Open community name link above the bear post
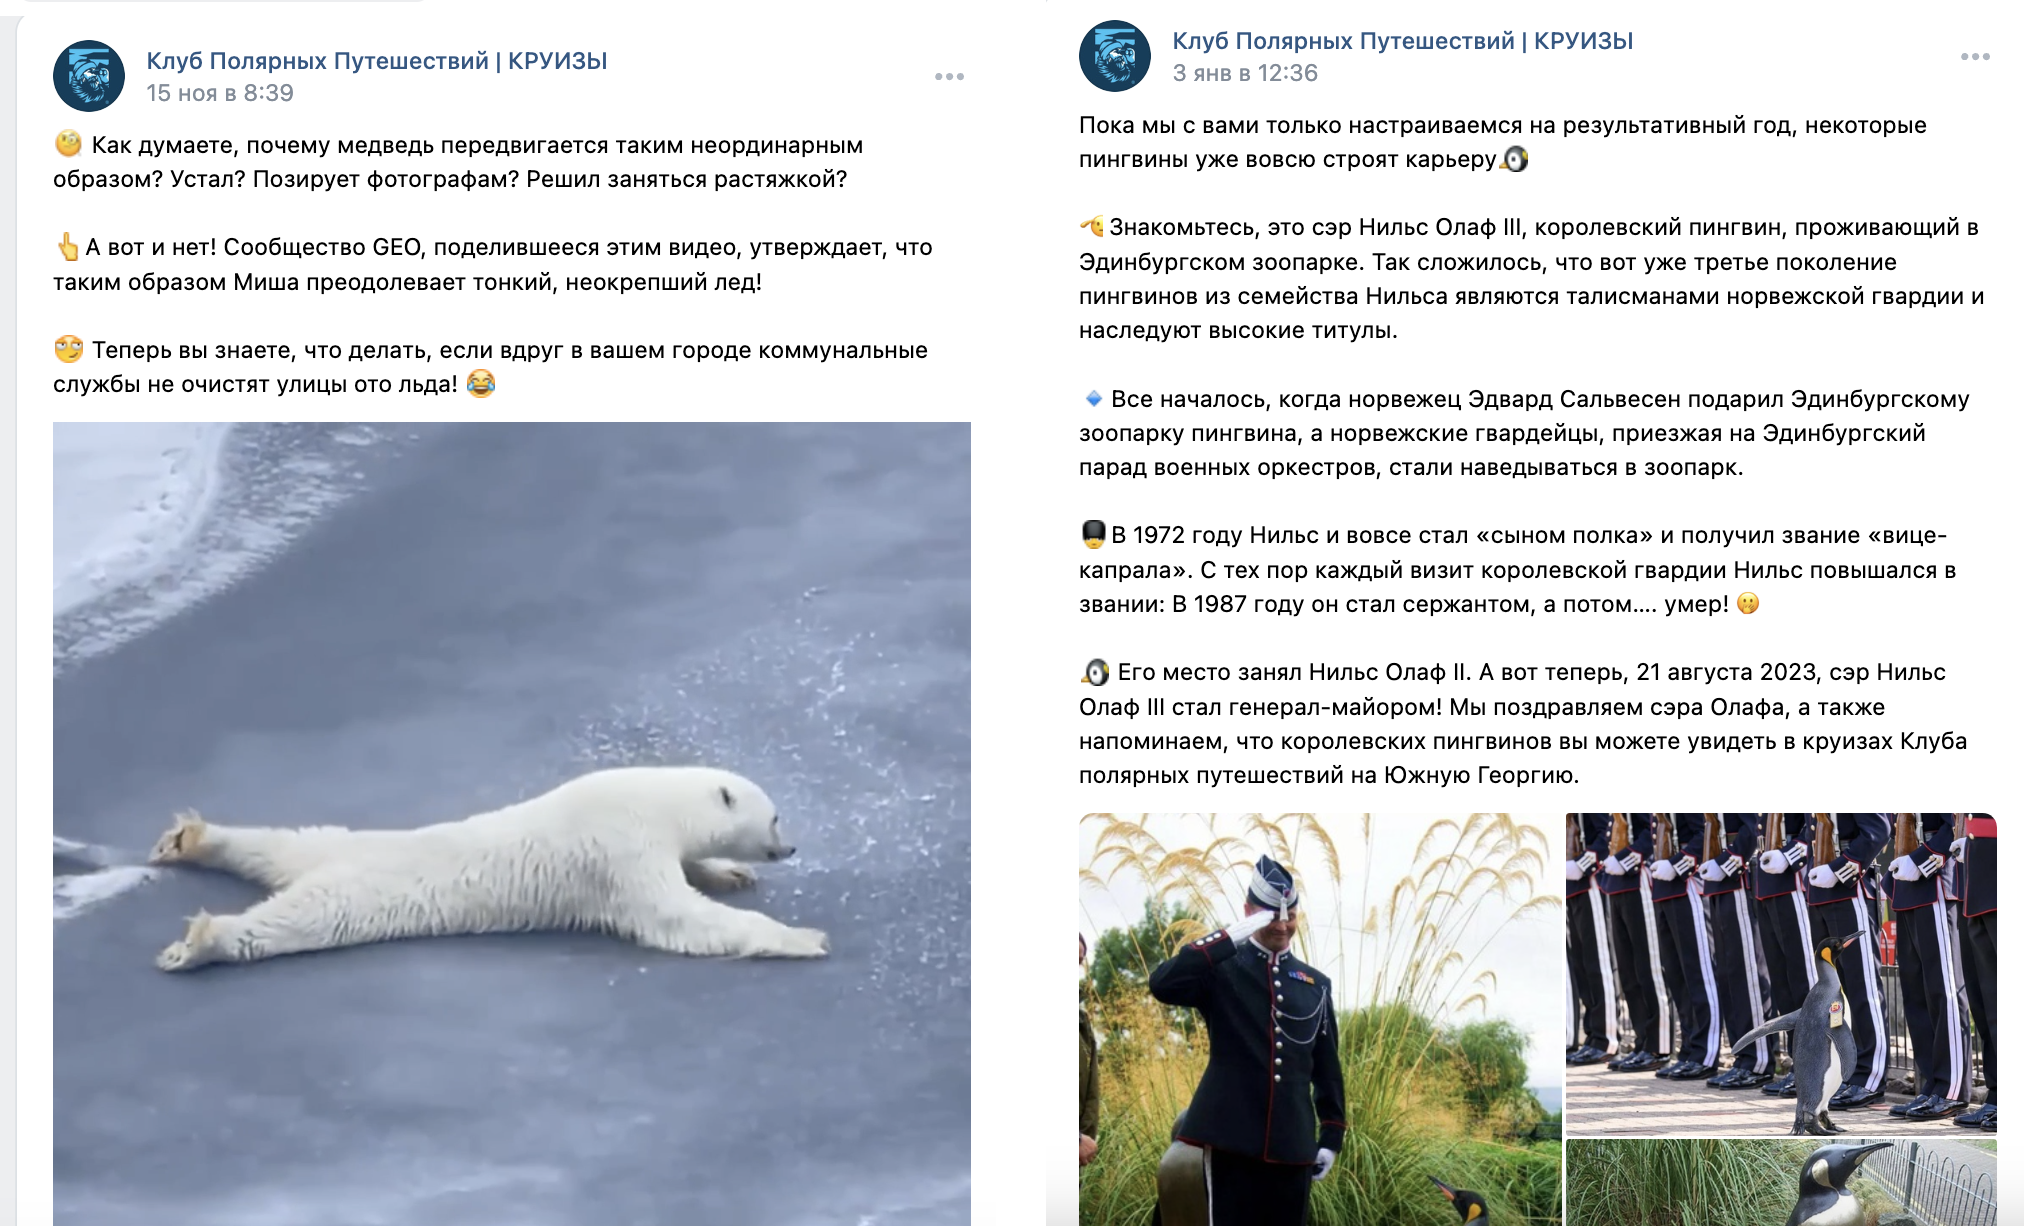 tap(377, 61)
